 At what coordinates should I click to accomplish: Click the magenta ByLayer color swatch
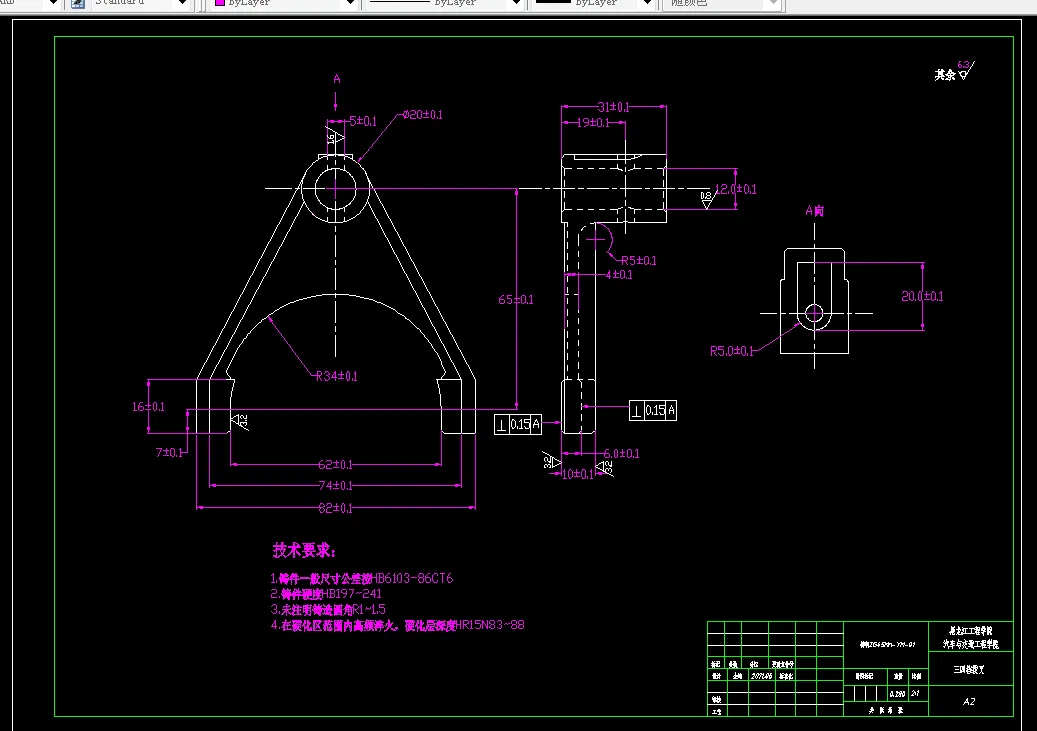[x=220, y=3]
